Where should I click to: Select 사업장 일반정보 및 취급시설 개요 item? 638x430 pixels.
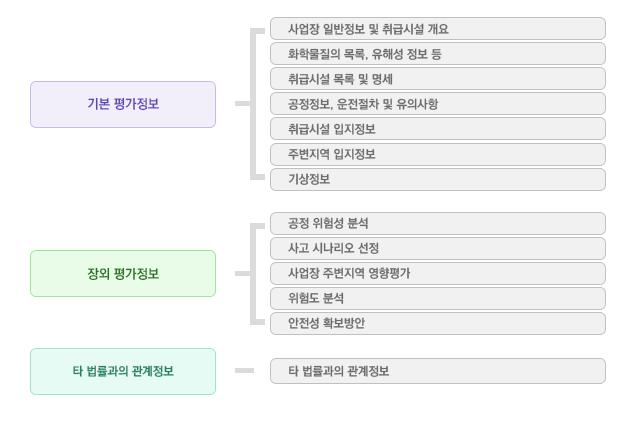pyautogui.click(x=438, y=28)
